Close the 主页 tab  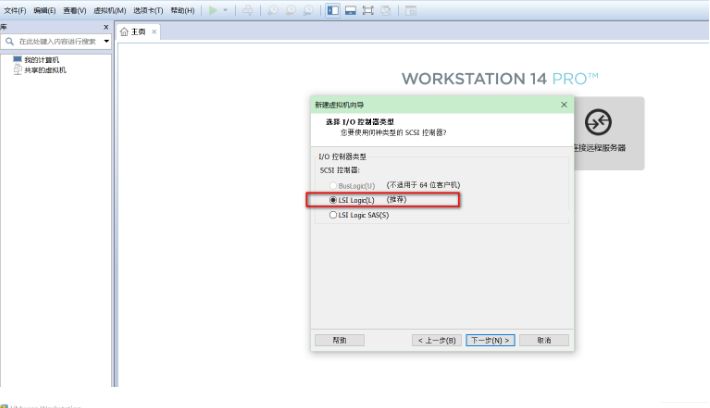(x=154, y=32)
